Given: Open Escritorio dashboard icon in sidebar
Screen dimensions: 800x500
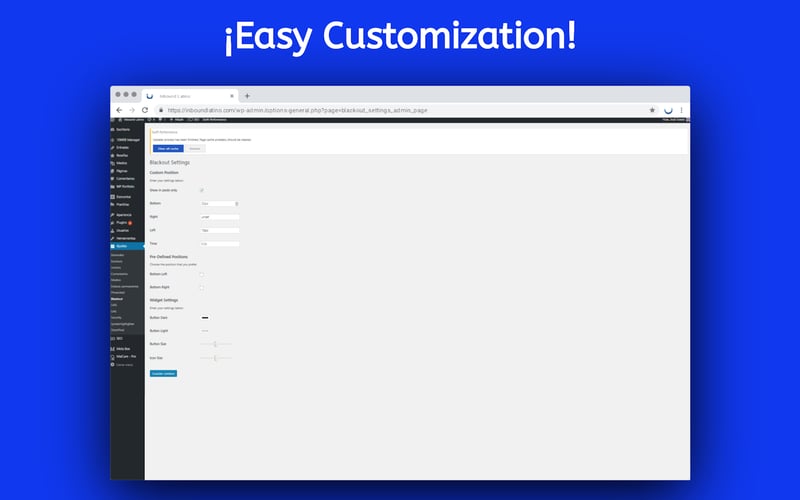Looking at the screenshot, I should (113, 130).
